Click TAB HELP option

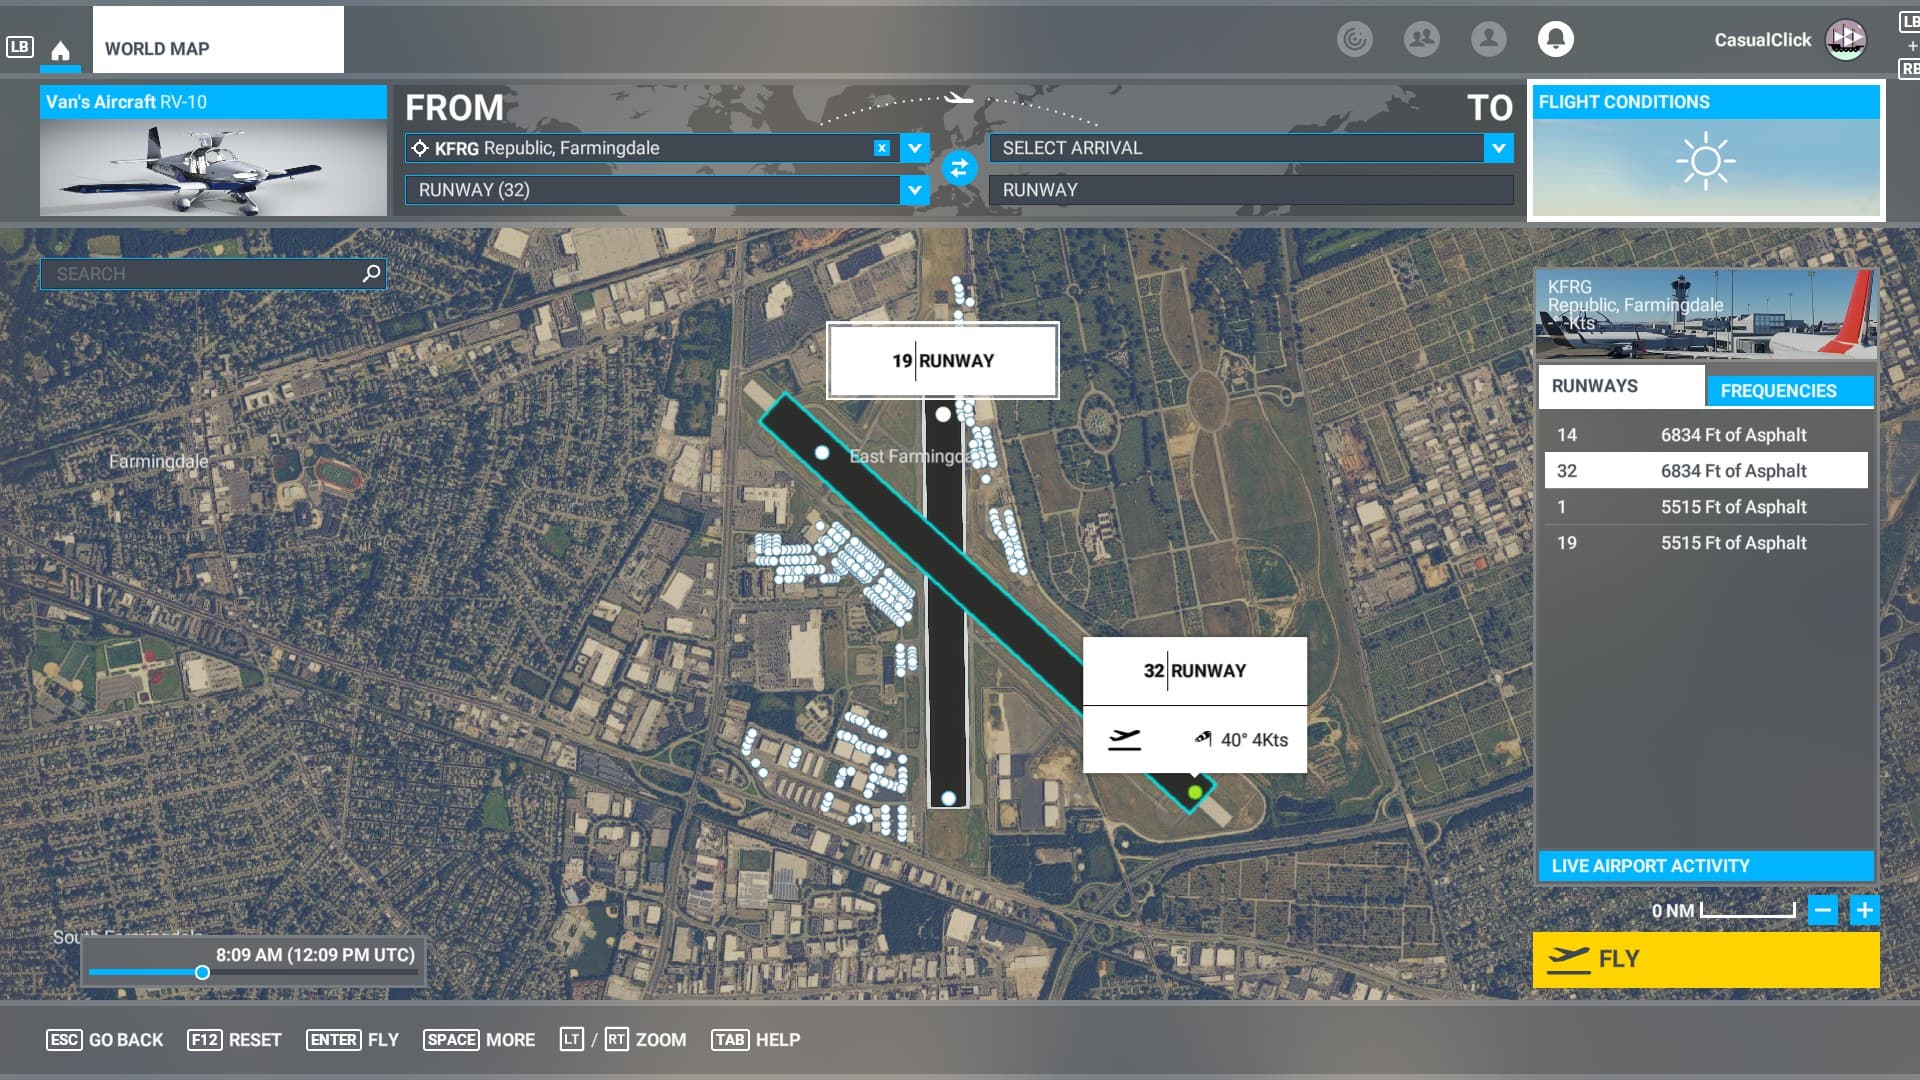click(x=756, y=1040)
